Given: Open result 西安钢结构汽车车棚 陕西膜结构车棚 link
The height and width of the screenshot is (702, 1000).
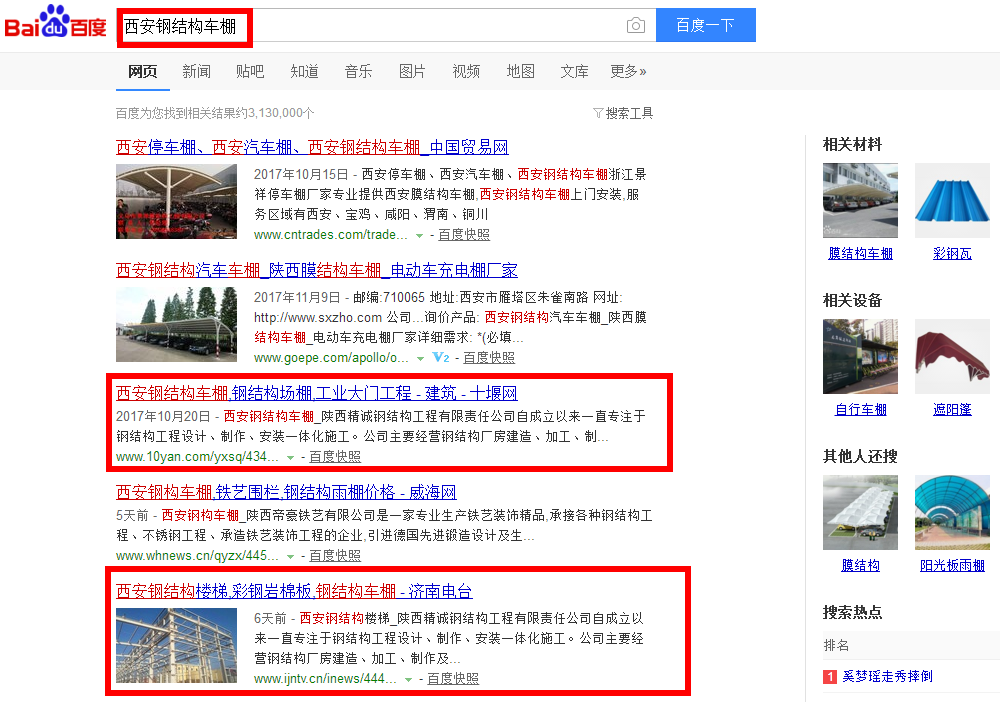Looking at the screenshot, I should 316,270.
